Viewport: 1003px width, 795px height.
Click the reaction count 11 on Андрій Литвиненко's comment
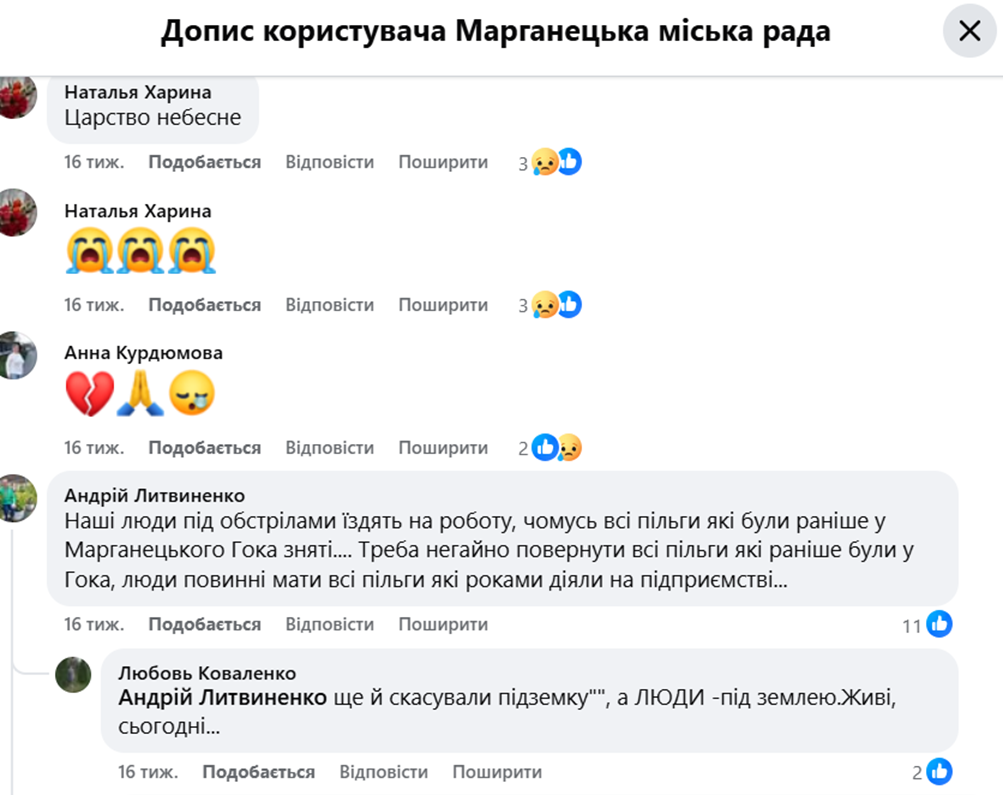pyautogui.click(x=912, y=624)
